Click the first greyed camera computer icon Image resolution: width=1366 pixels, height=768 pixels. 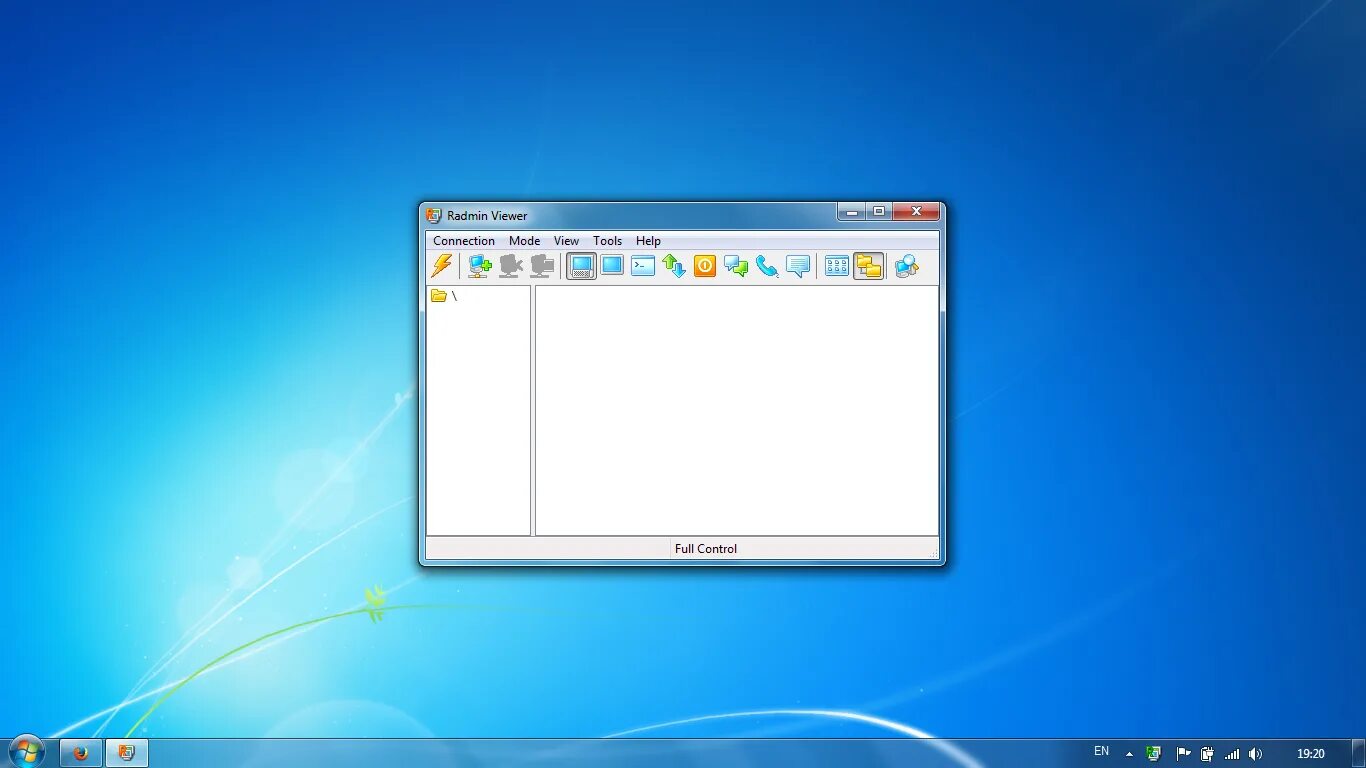511,266
